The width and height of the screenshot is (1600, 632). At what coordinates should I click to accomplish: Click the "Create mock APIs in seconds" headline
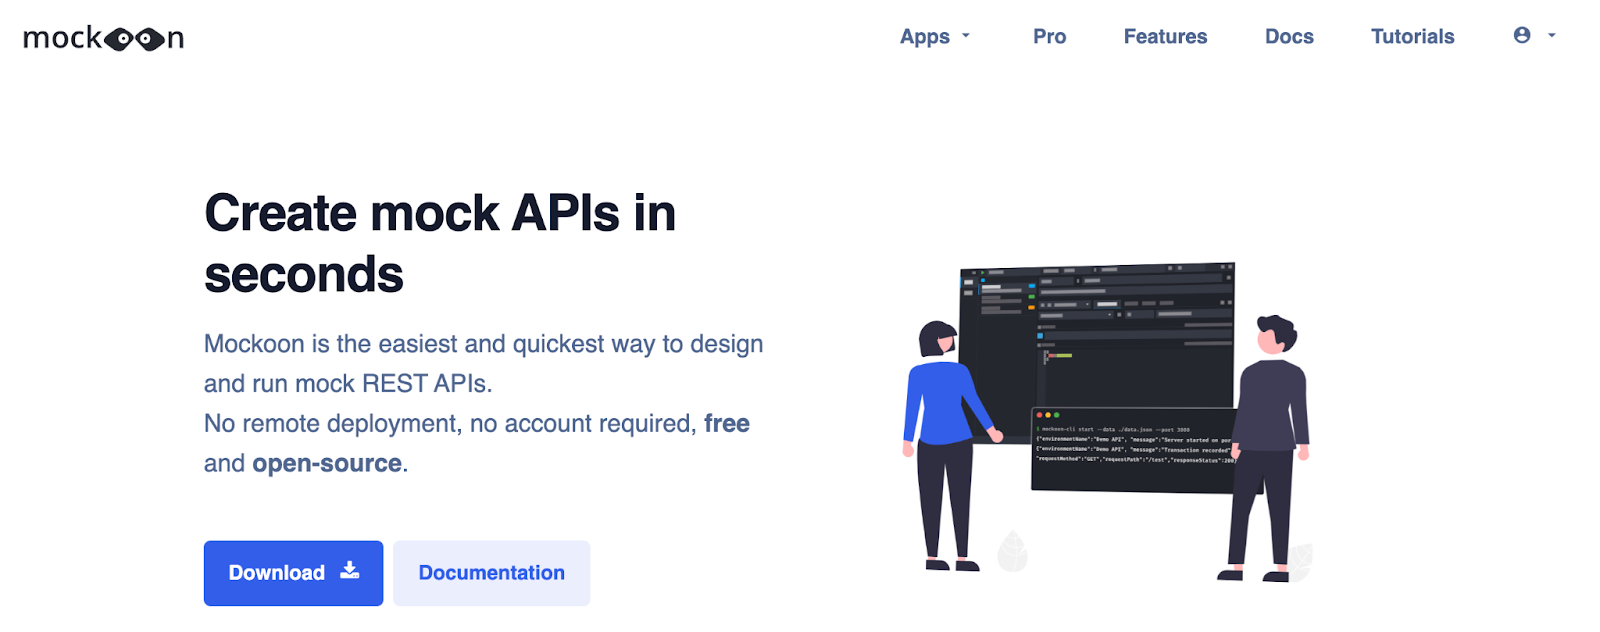440,243
